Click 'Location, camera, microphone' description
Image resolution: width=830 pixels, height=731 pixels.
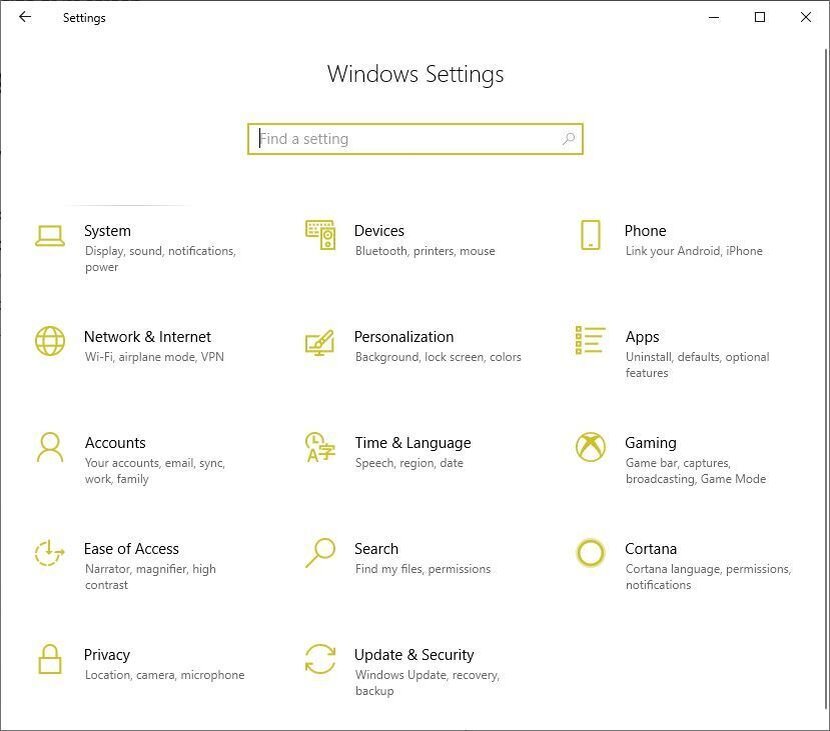165,675
